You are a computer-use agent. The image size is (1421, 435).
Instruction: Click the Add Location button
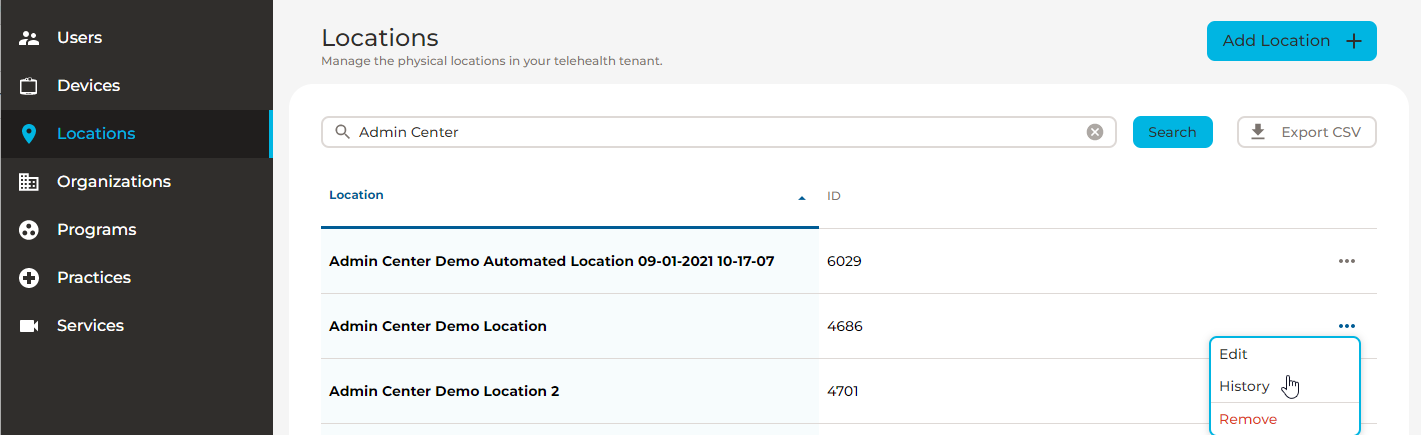pyautogui.click(x=1291, y=41)
